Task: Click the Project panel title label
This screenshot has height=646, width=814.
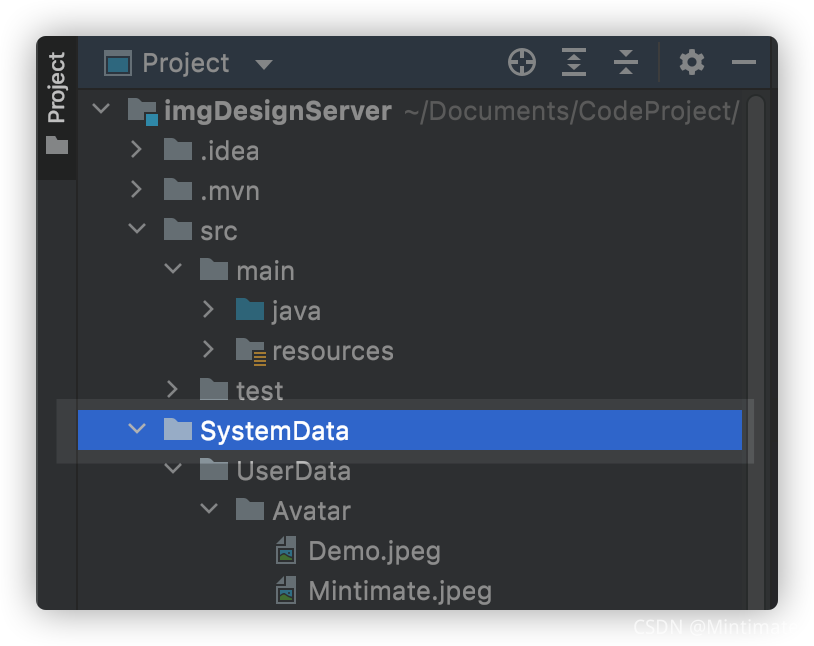Action: point(186,63)
